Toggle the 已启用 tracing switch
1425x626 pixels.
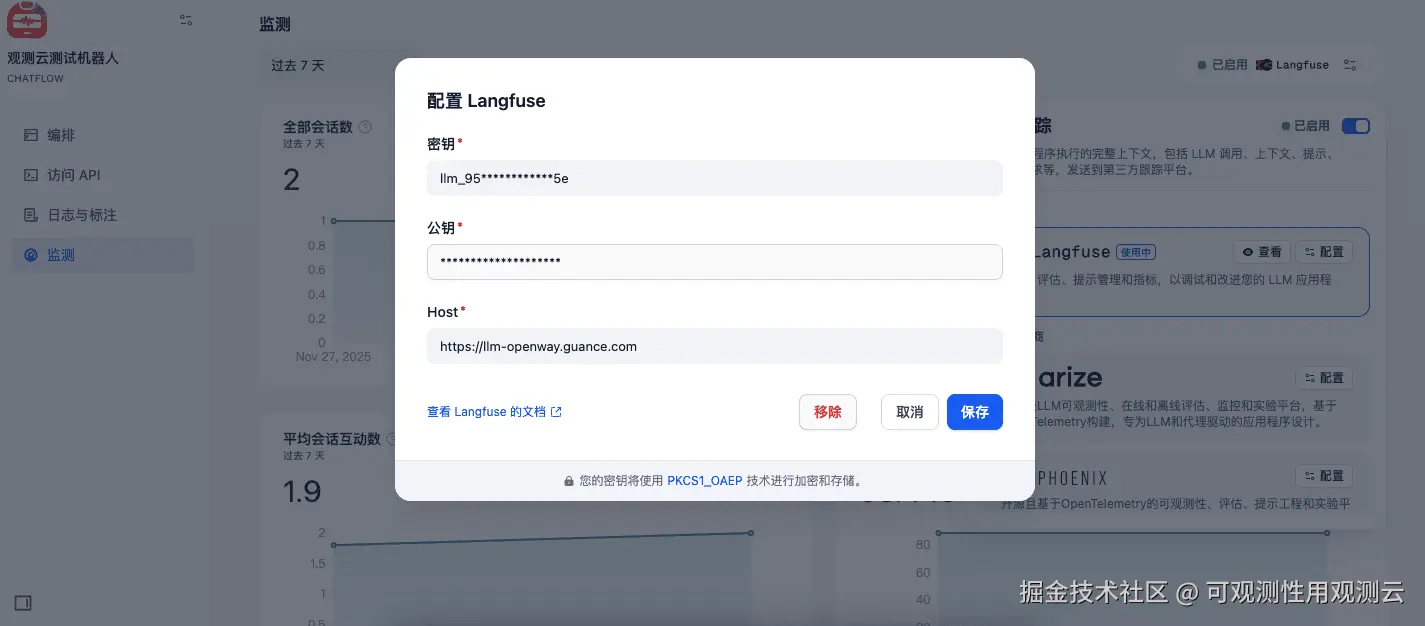click(1356, 126)
